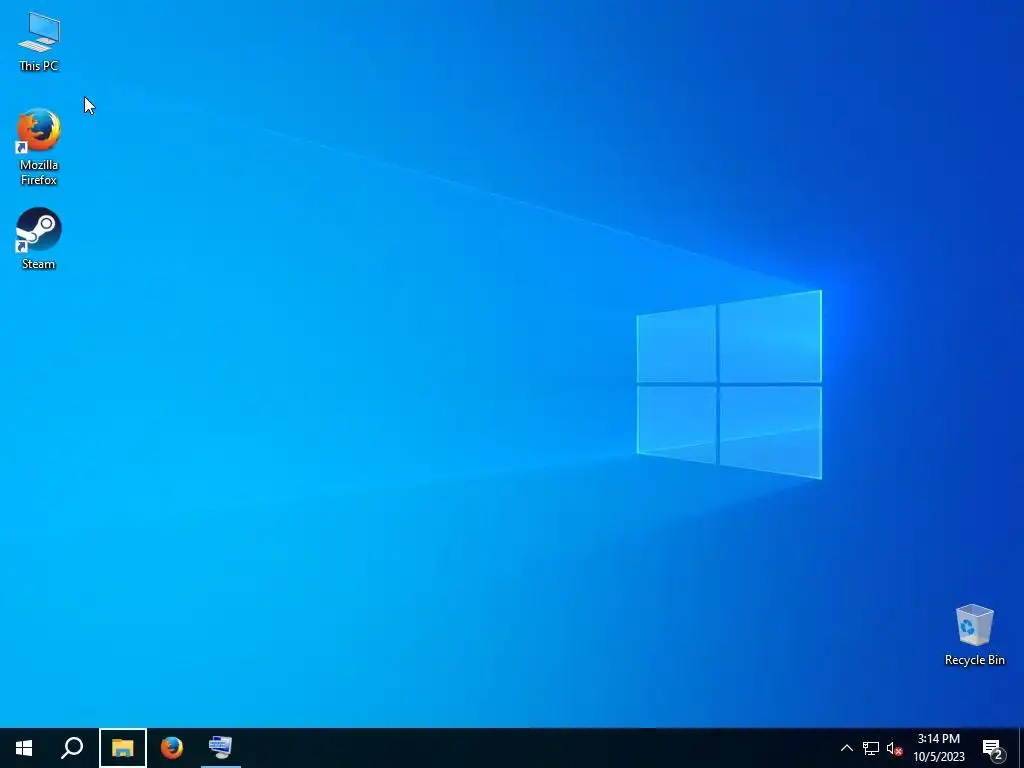The image size is (1024, 768).
Task: Launch Firefox from the taskbar
Action: coord(172,748)
